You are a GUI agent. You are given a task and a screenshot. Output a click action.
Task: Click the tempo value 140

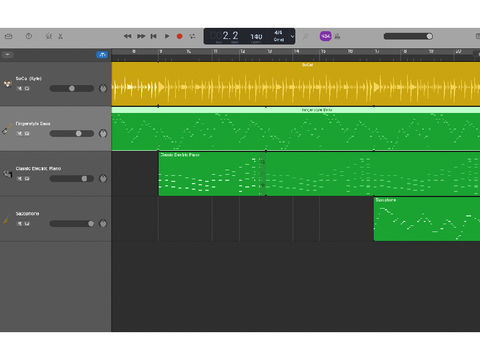256,36
